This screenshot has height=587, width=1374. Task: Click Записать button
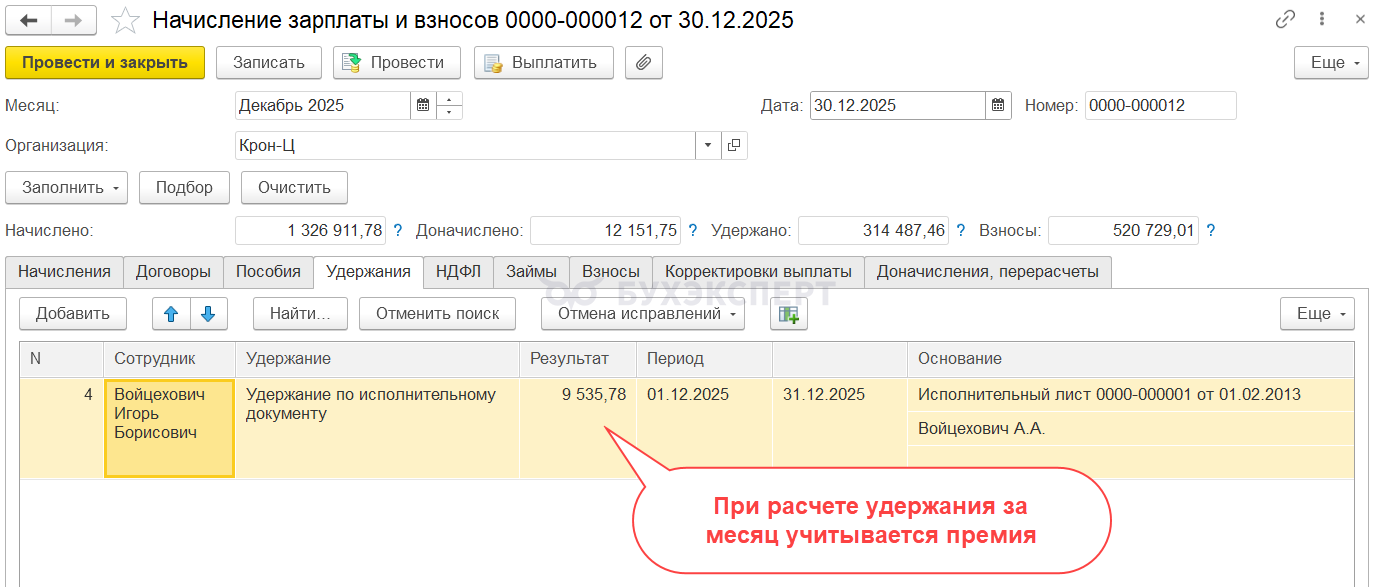coord(268,62)
